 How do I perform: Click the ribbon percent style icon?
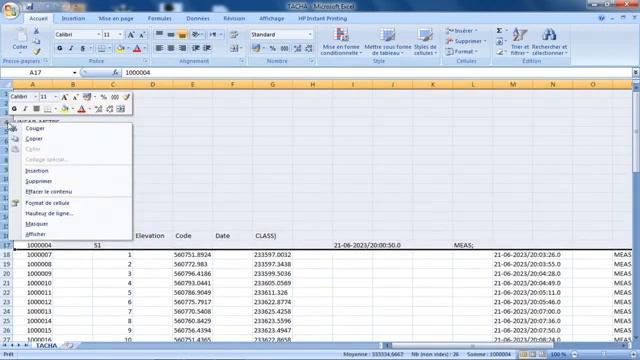[272, 49]
